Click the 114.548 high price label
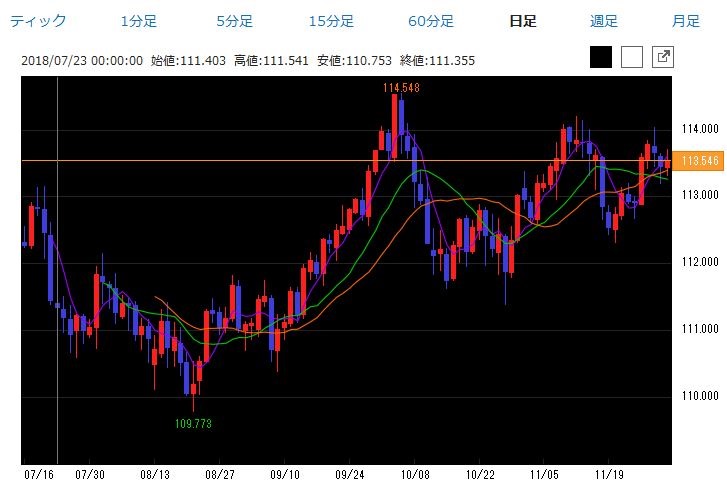Viewport: 727px width, 492px height. 401,88
